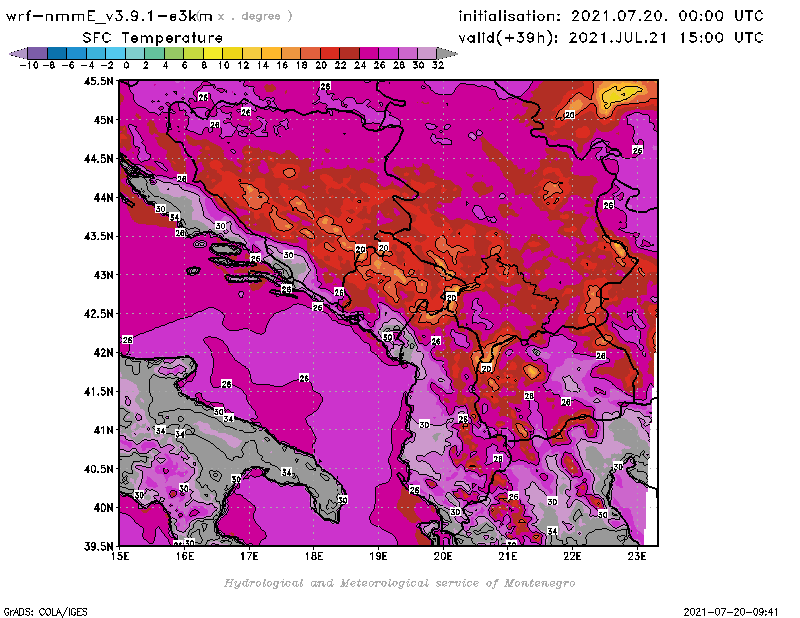The height and width of the screenshot is (618, 800).
Task: Click the 42N latitude label
Action: click(x=103, y=353)
